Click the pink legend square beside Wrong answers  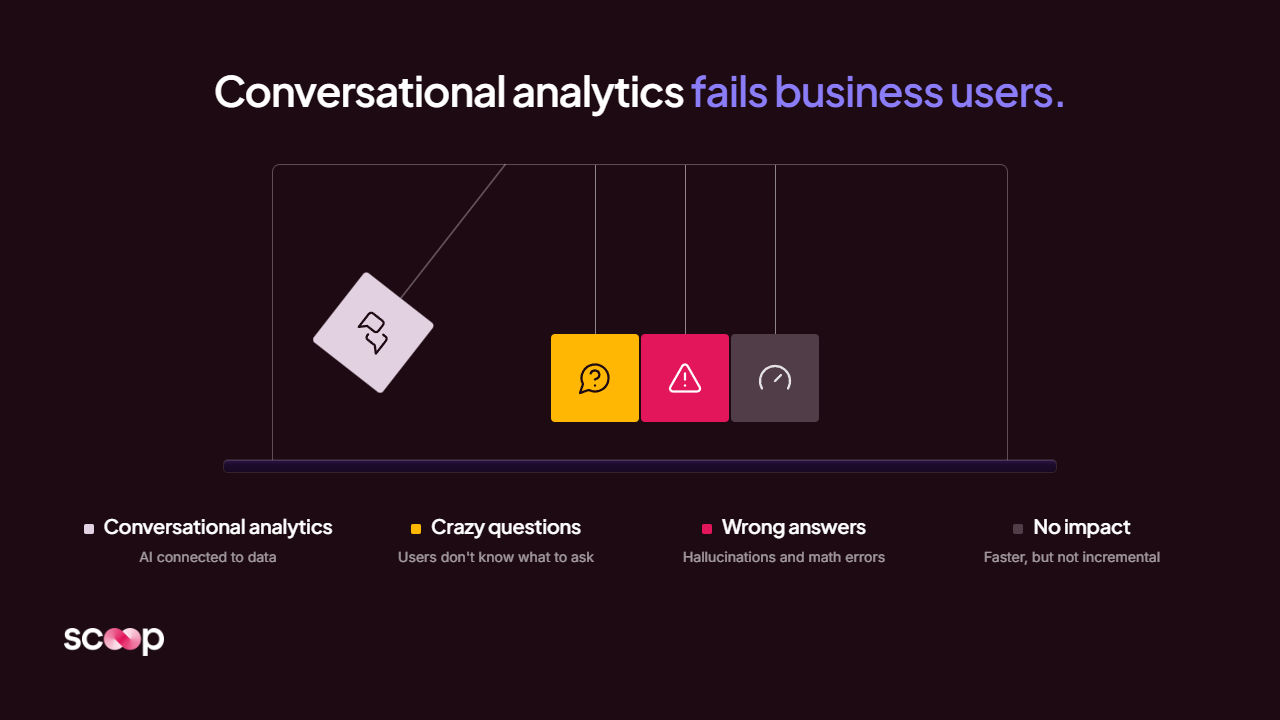(x=707, y=529)
